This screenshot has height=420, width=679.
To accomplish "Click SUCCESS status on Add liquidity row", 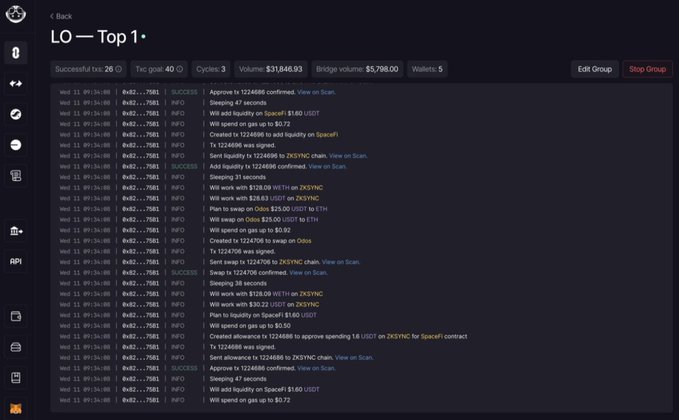I will point(184,166).
